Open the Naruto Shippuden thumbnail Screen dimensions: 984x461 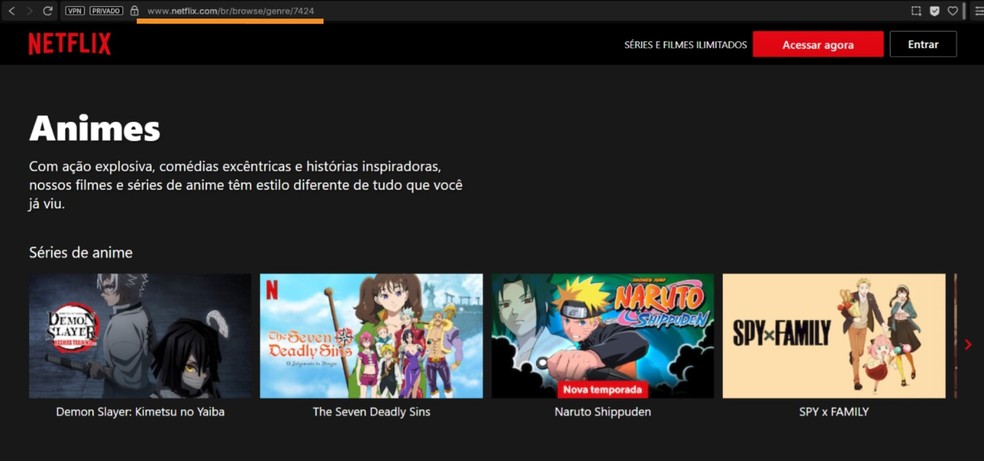tap(602, 336)
